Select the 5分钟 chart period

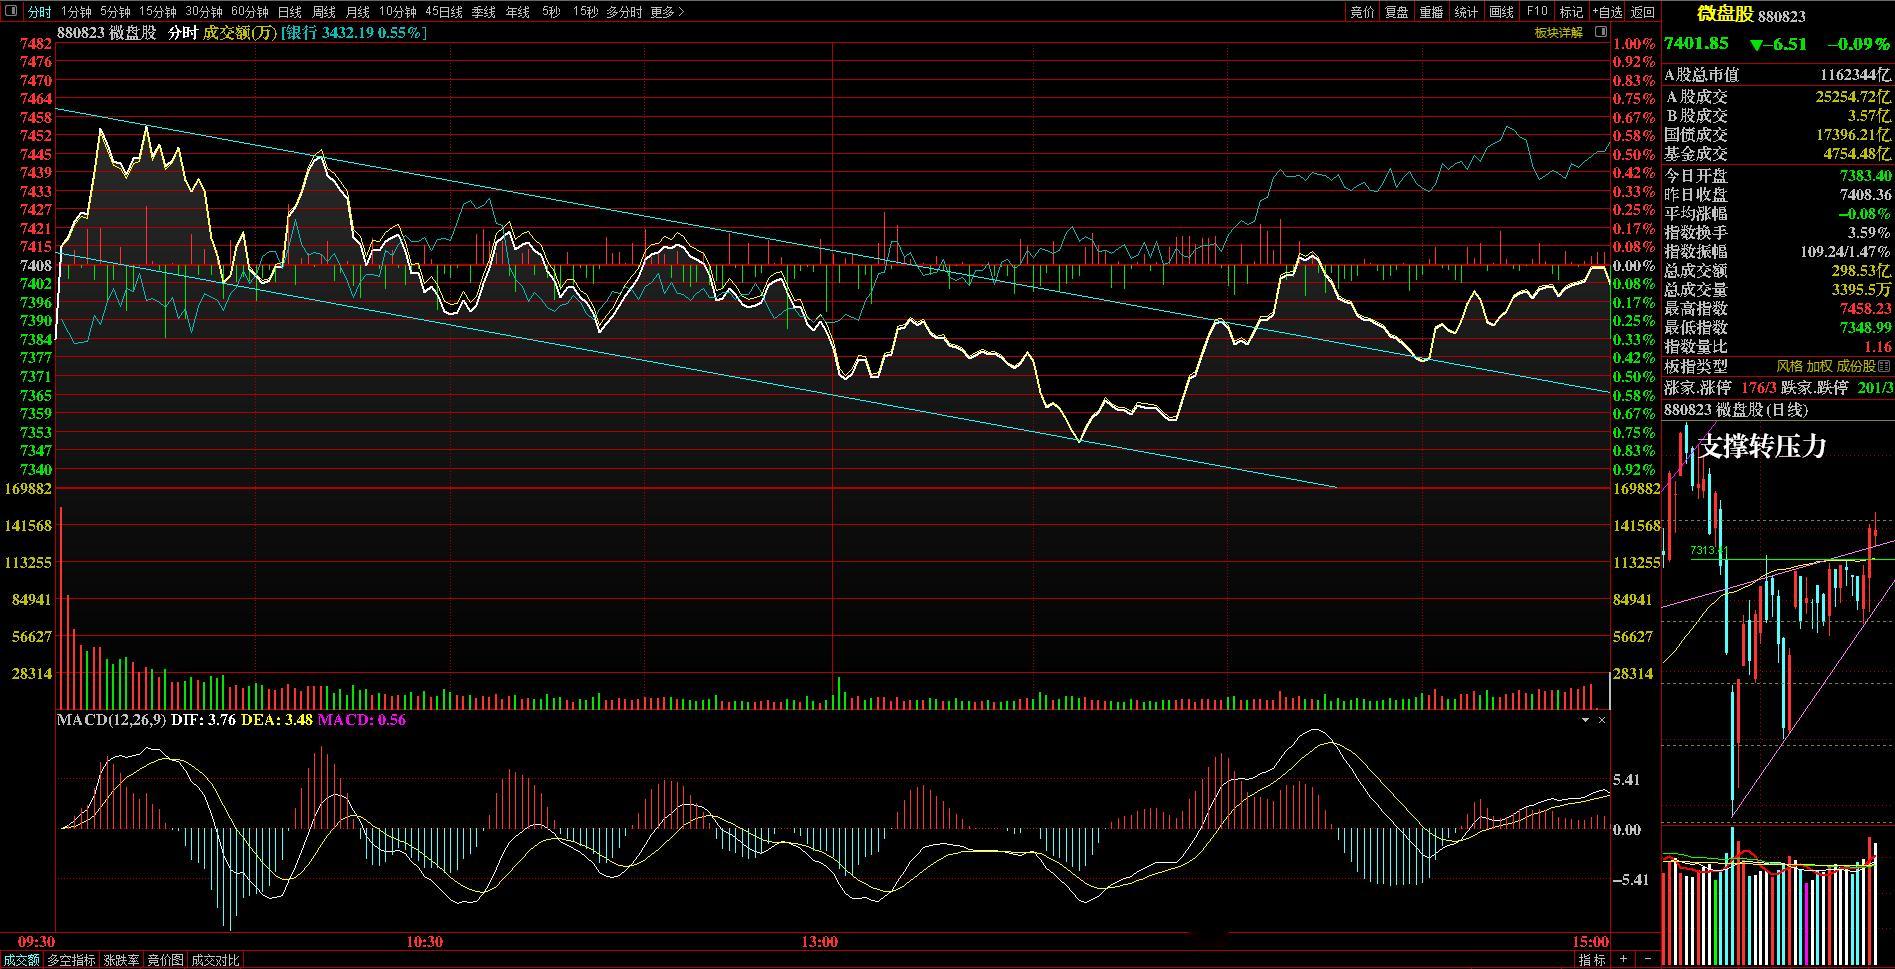(x=115, y=12)
